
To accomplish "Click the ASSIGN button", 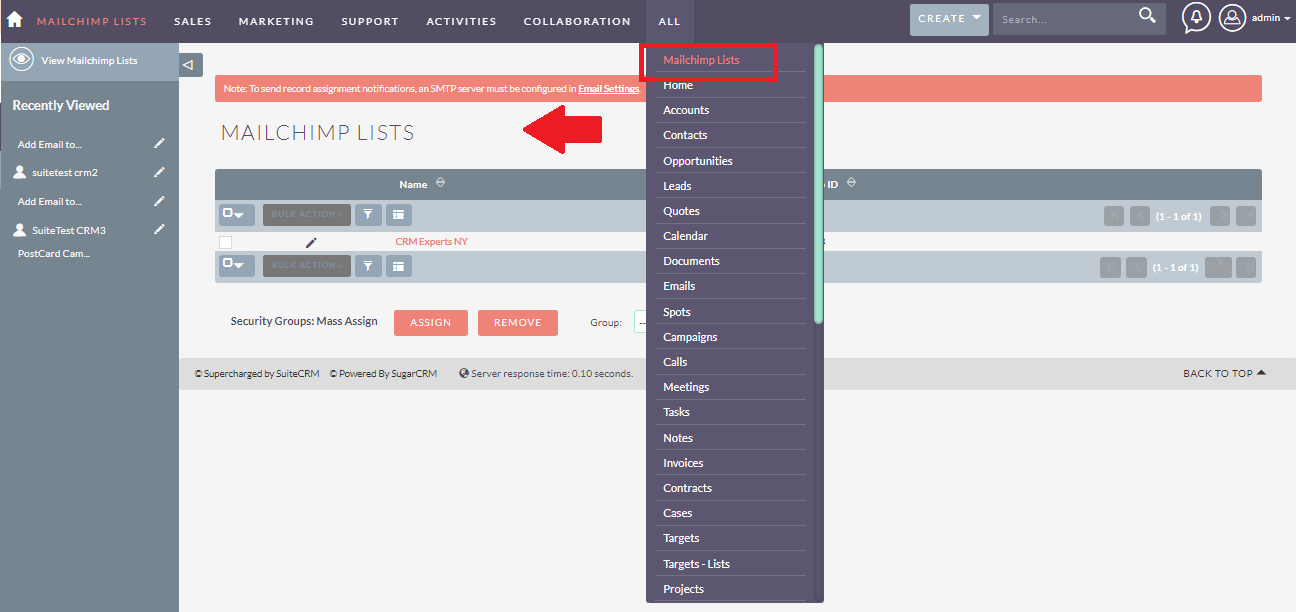I will click(431, 322).
